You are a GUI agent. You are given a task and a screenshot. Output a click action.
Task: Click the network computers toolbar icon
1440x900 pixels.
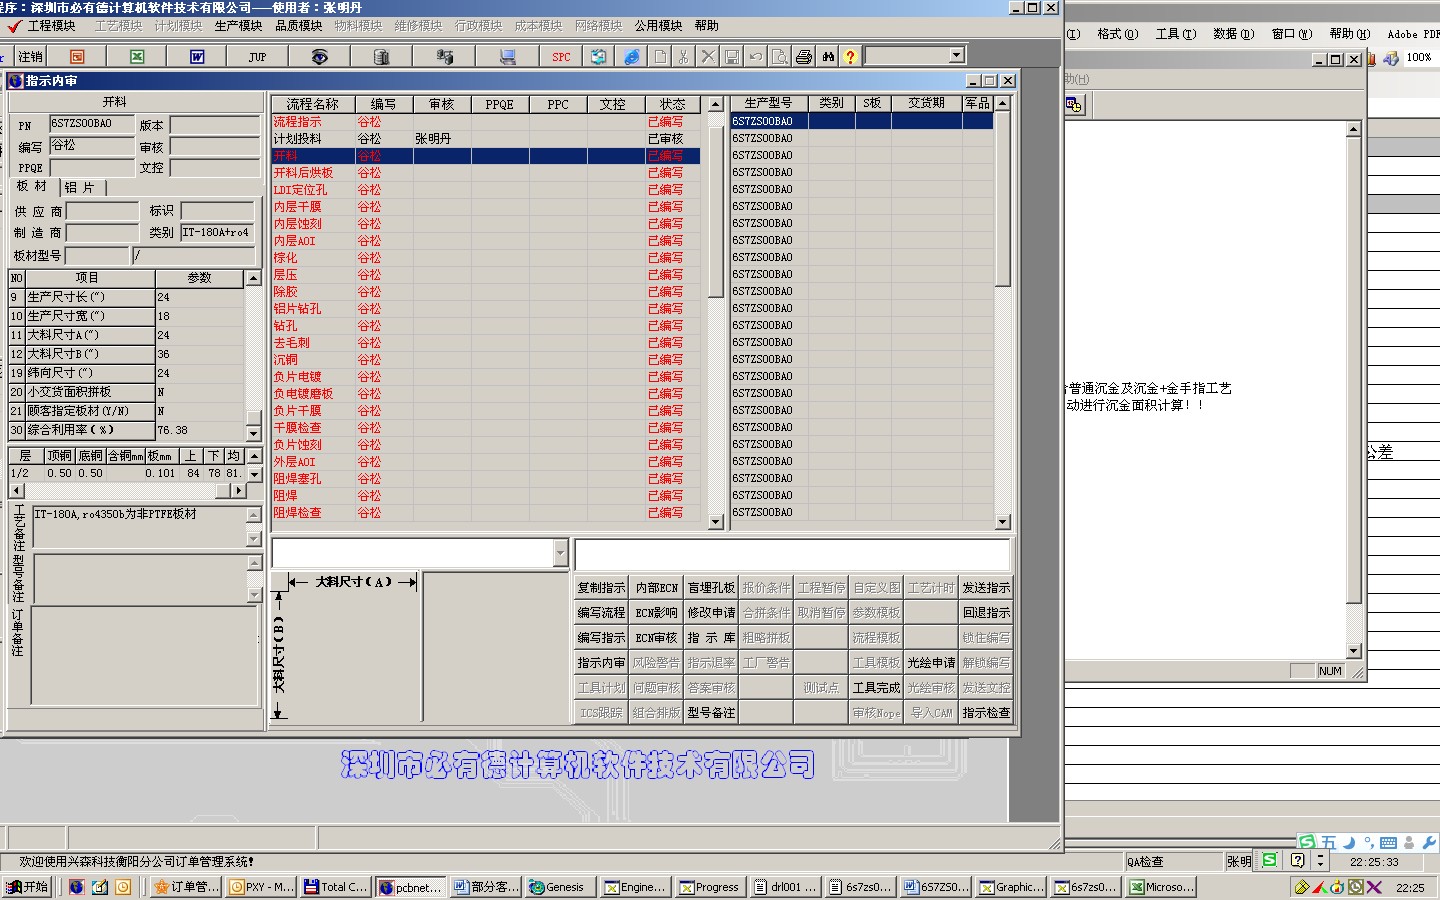pyautogui.click(x=445, y=57)
